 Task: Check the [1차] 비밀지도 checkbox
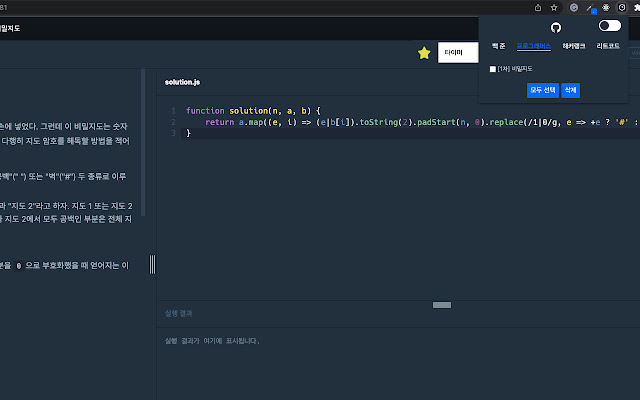[x=493, y=69]
